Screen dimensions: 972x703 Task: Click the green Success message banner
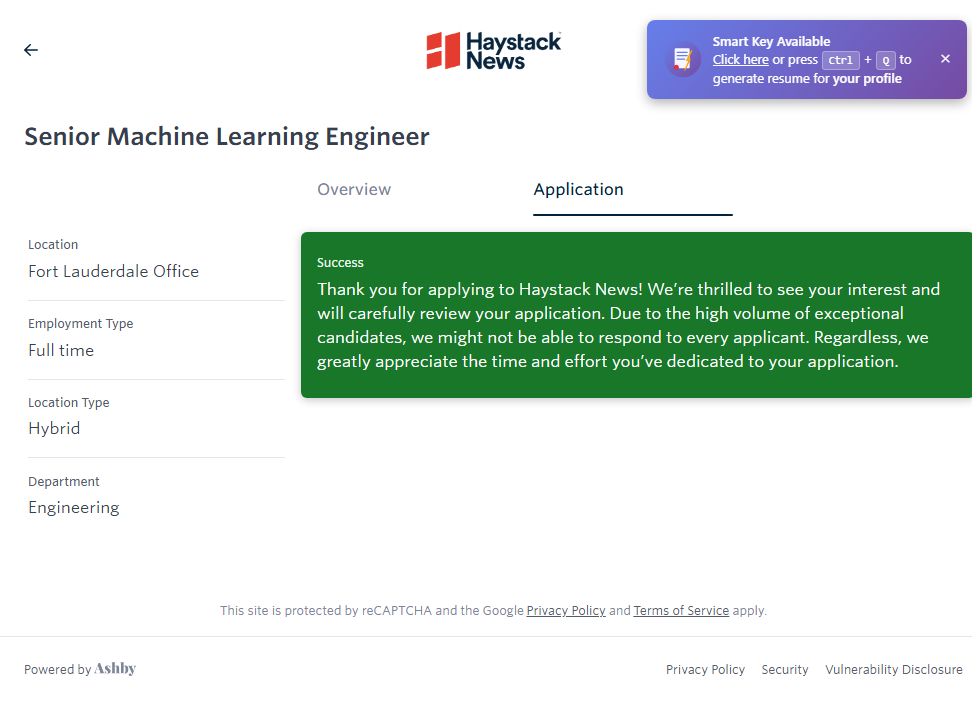coord(635,315)
